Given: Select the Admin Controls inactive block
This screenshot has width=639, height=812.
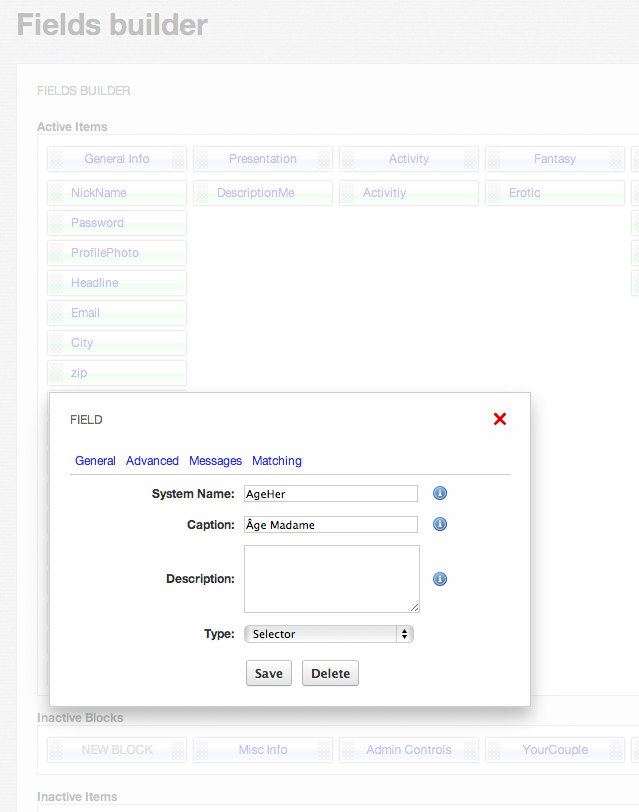Looking at the screenshot, I should [x=409, y=750].
